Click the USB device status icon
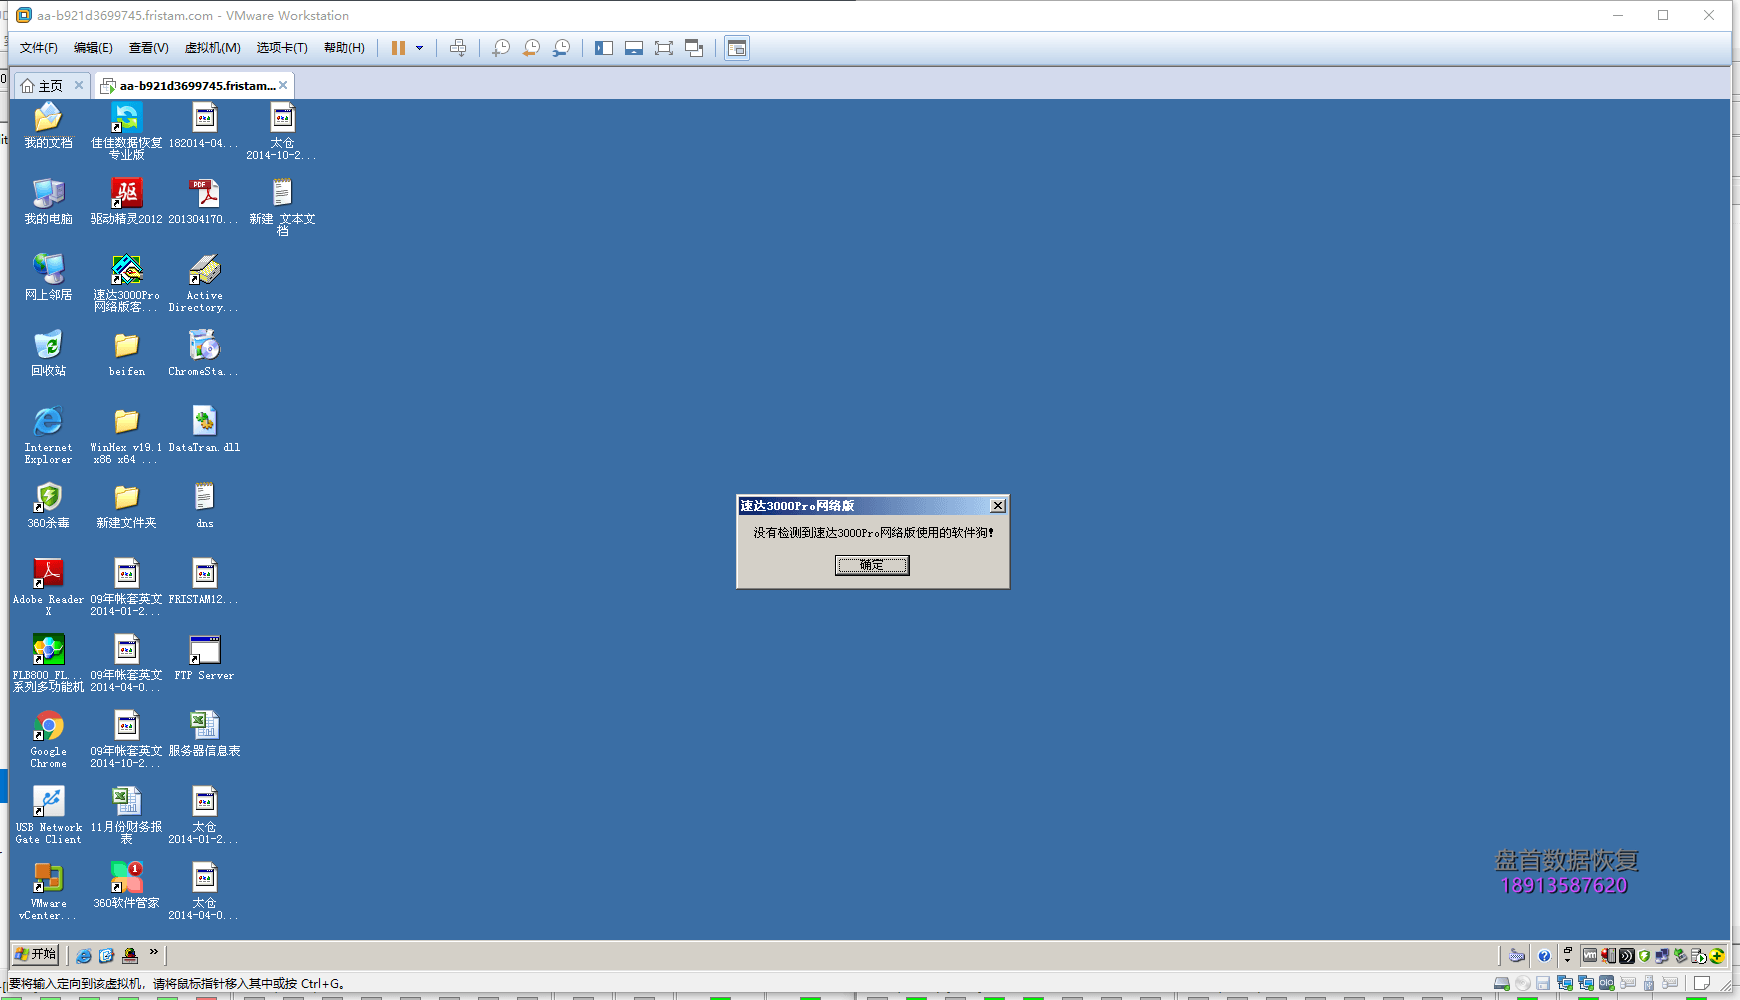This screenshot has width=1740, height=1000. 1649,984
